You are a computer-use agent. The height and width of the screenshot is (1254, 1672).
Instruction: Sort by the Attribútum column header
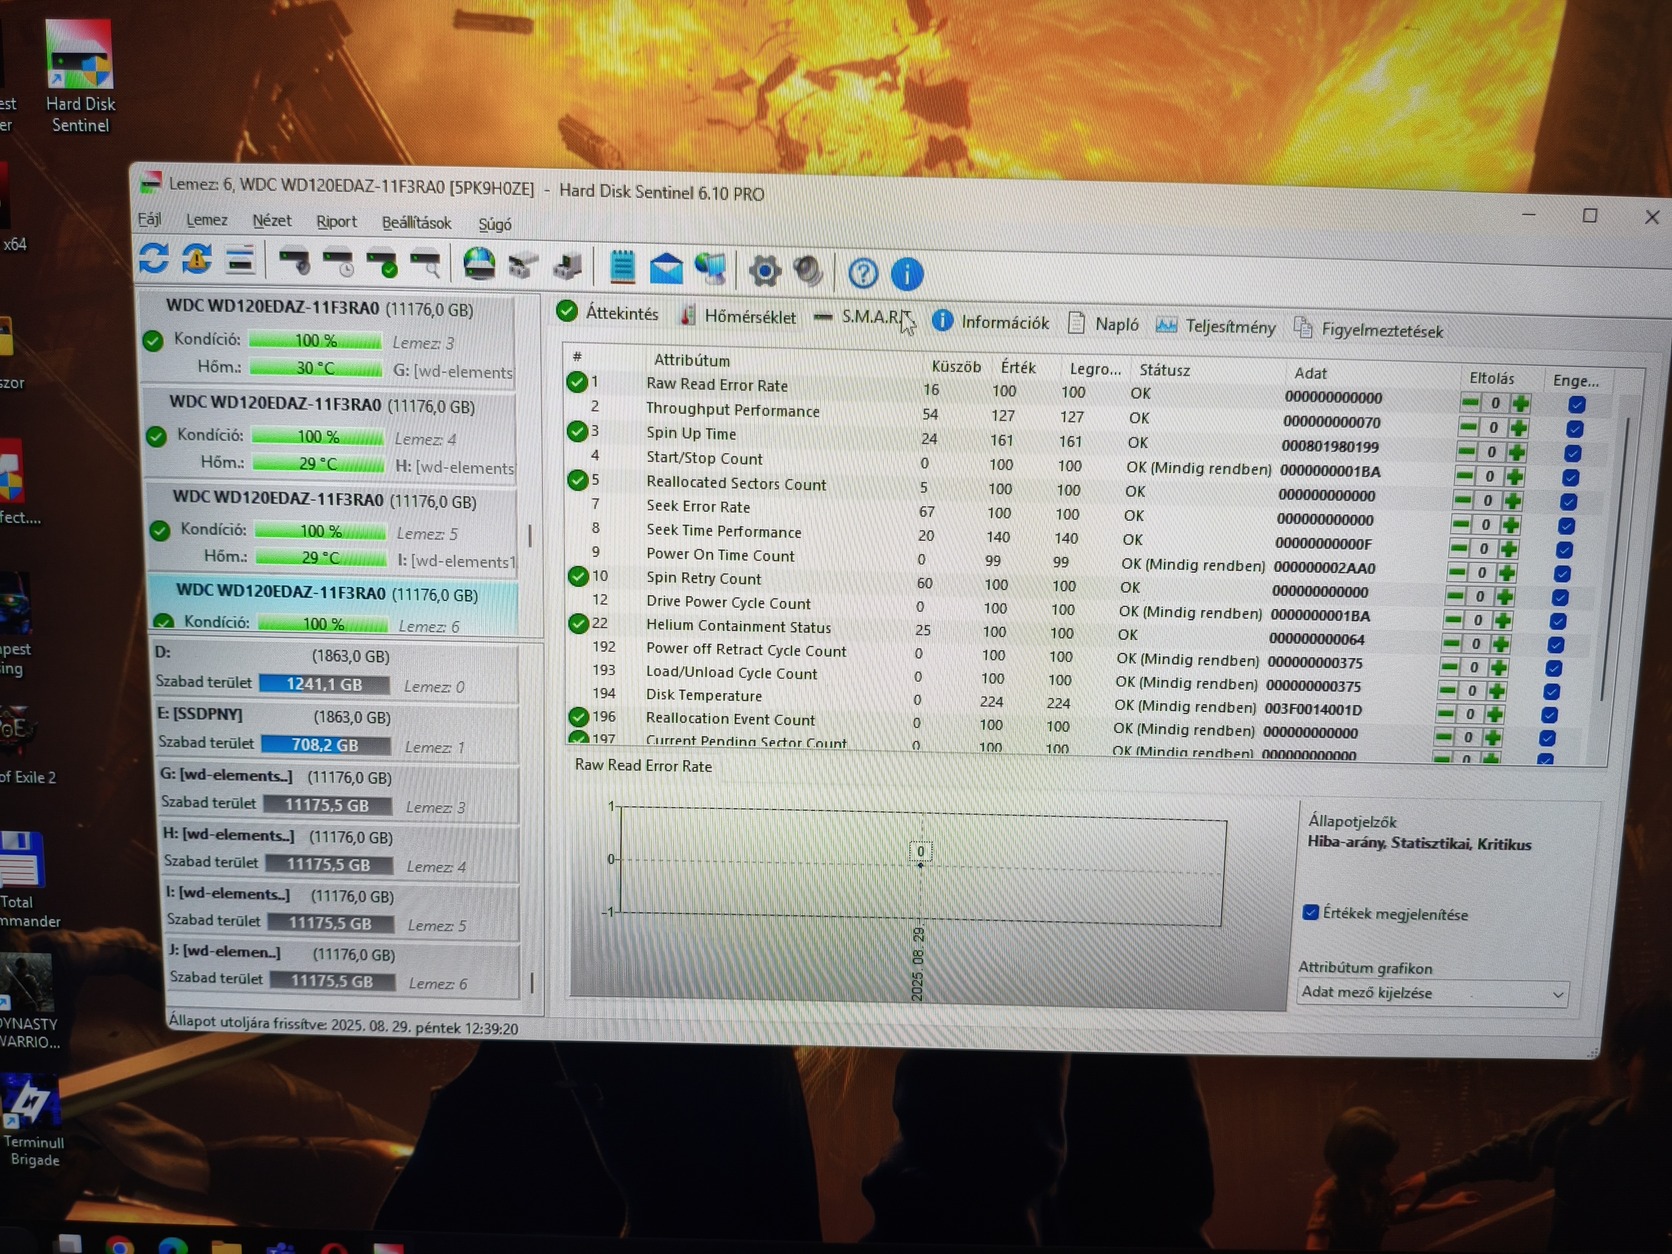(692, 360)
